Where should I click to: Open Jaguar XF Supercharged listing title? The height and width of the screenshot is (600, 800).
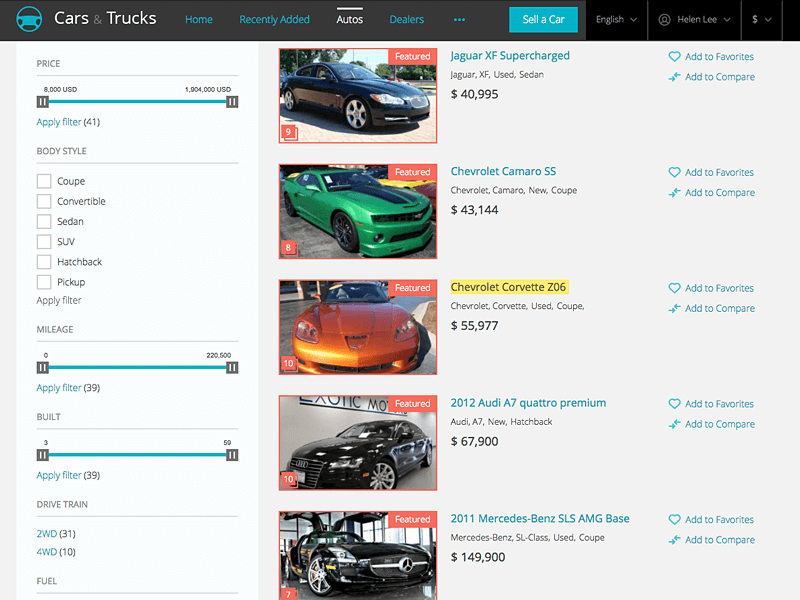tap(510, 56)
